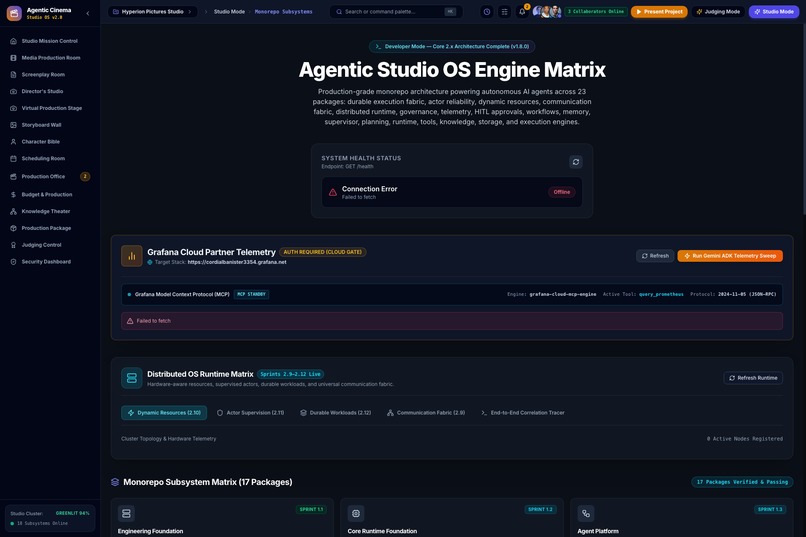Click the SPRINT 1.2 tag
806x537 pixels.
540,509
